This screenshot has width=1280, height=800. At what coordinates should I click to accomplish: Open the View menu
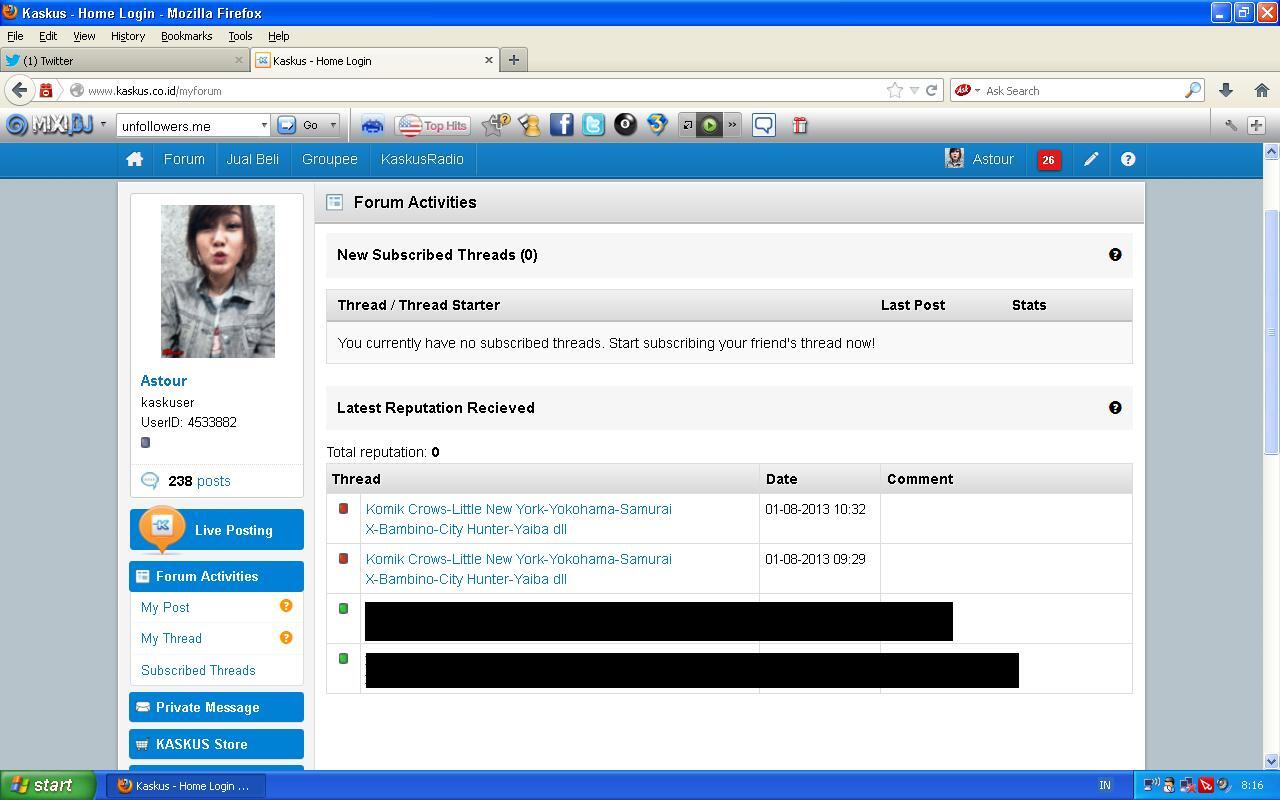click(84, 36)
